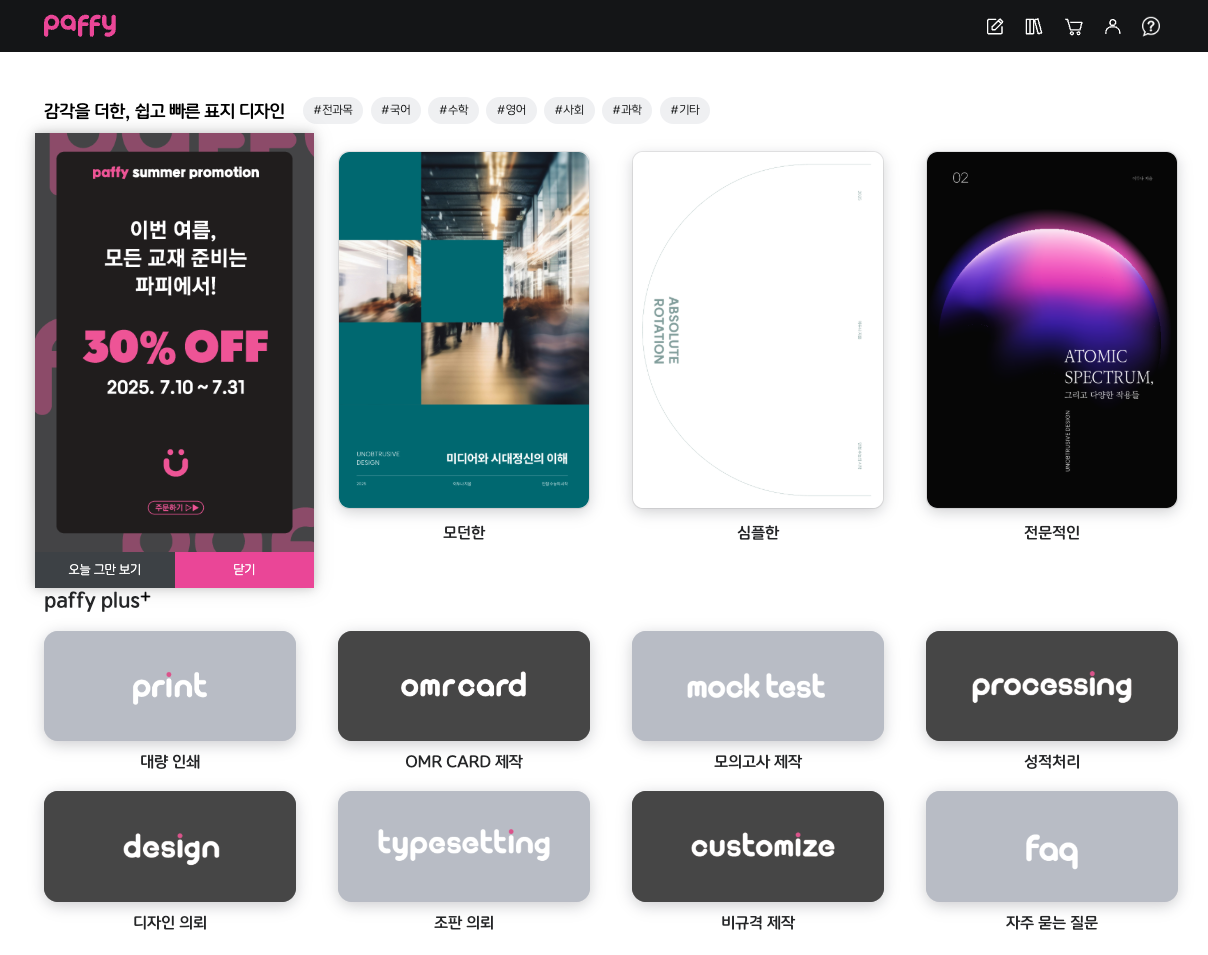The width and height of the screenshot is (1208, 955).
Task: Open the faq tile
Action: [x=1052, y=847]
